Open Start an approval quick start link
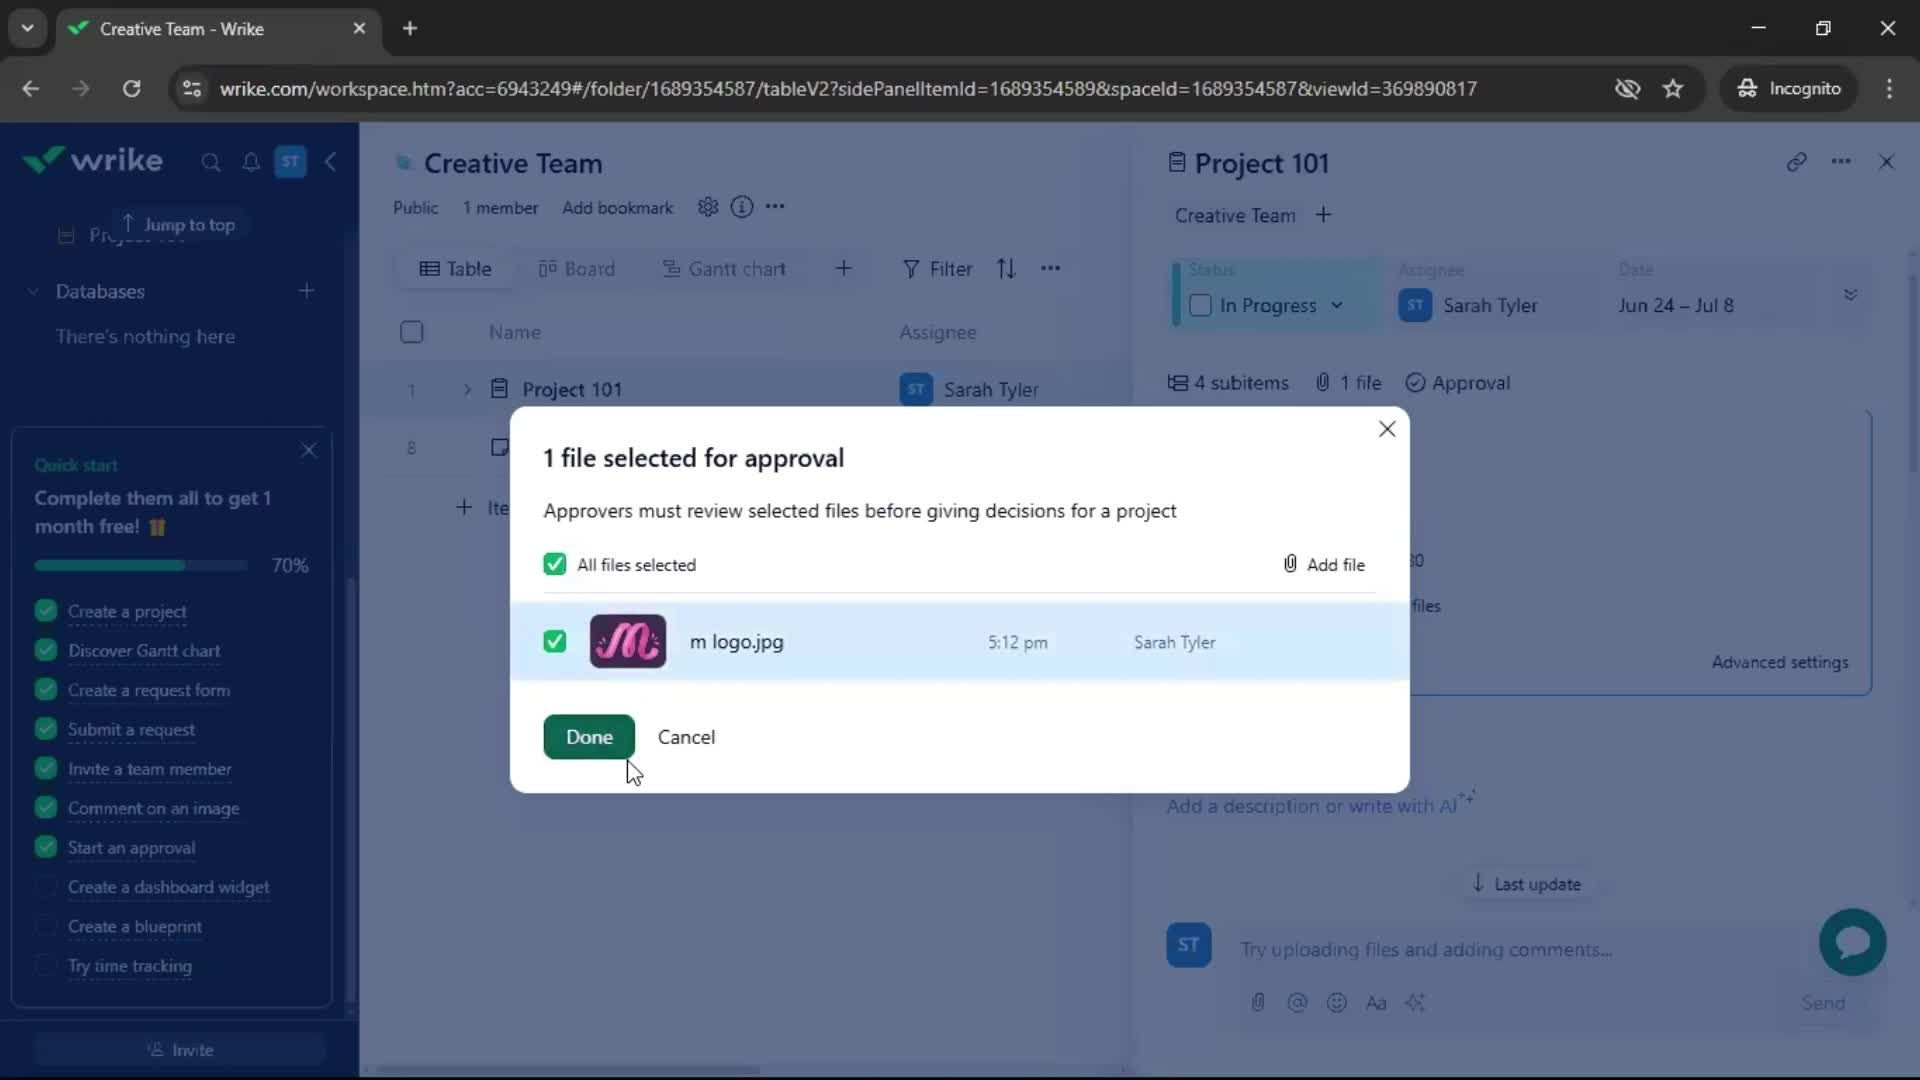 coord(131,848)
